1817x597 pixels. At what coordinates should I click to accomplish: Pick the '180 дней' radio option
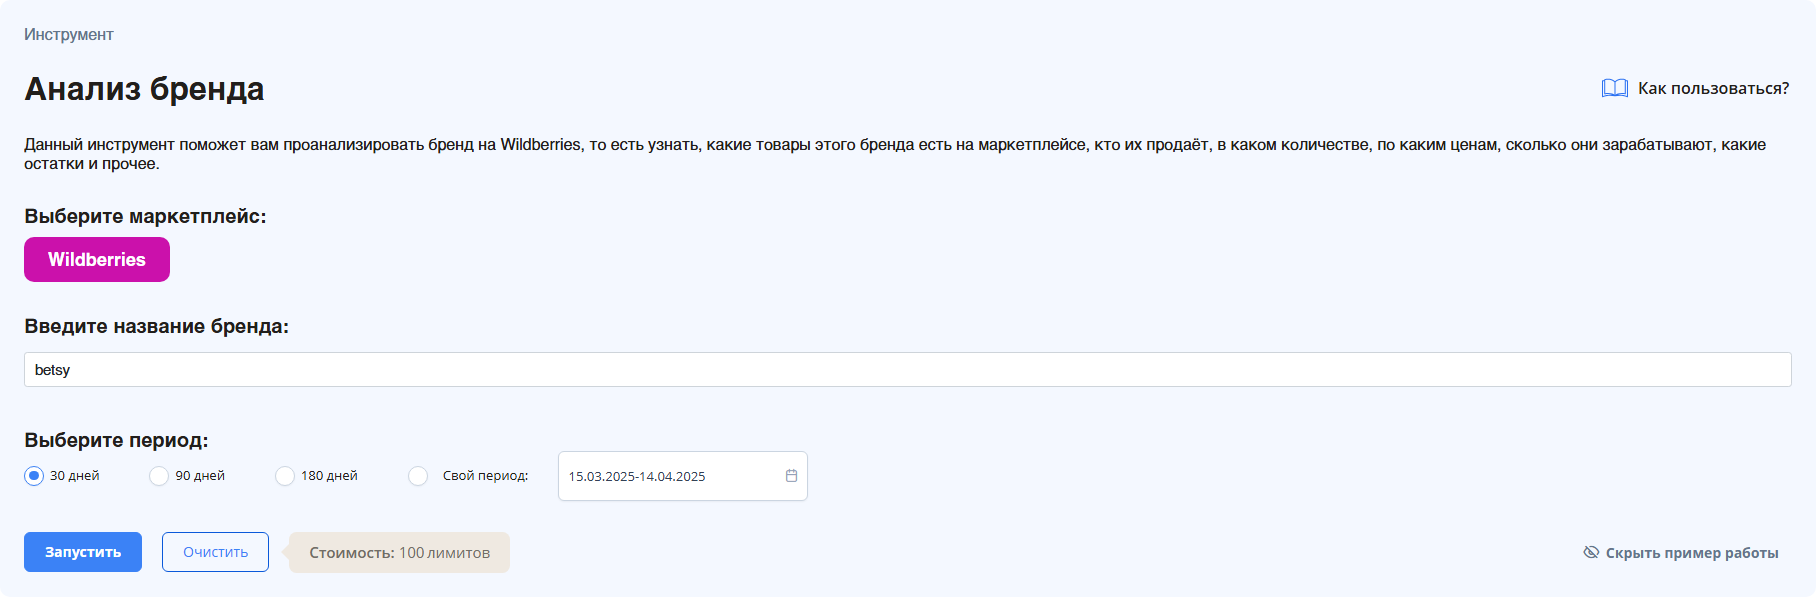(285, 476)
